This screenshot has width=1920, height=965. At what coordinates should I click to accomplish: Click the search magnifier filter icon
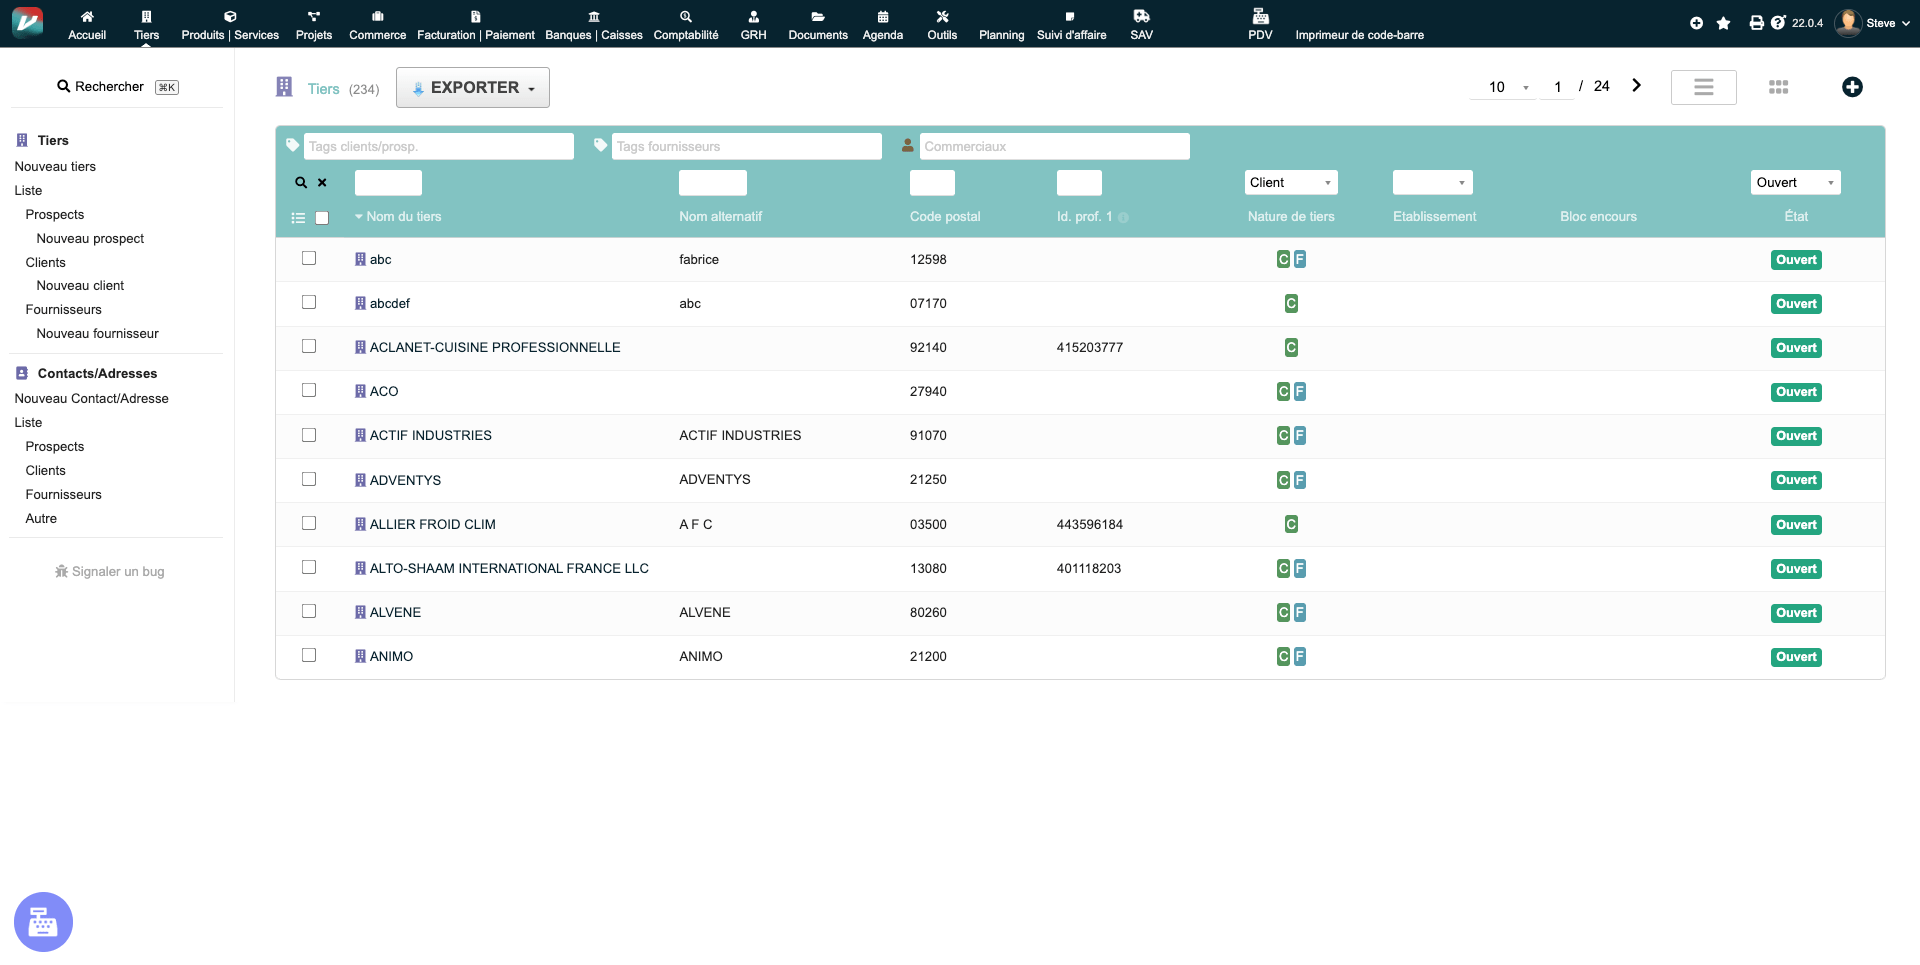point(300,183)
